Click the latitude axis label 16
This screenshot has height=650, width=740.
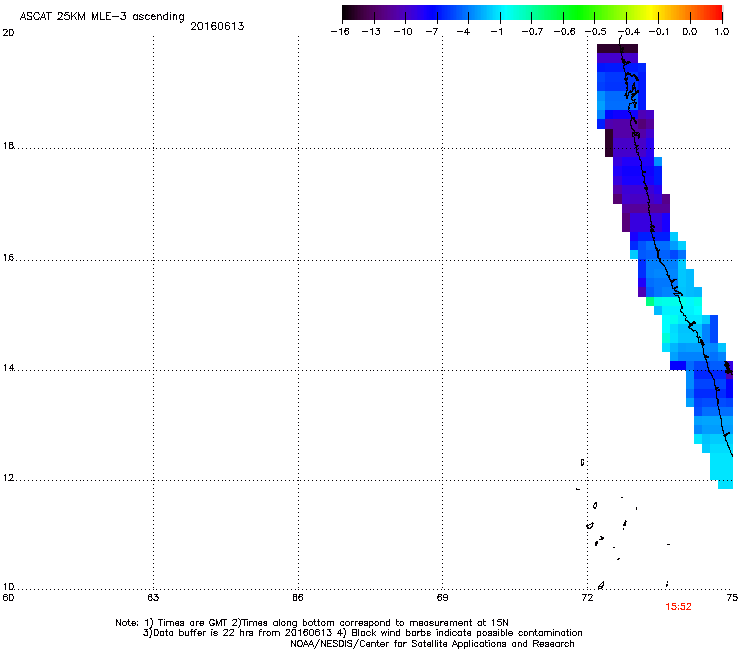coord(8,258)
